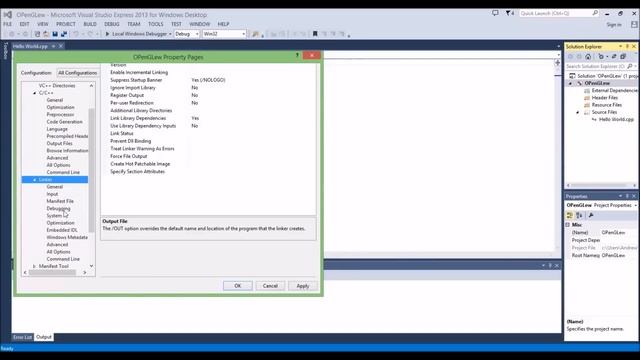Click Alphabetical sort icon in Properties panel
The width and height of the screenshot is (640, 360).
tap(579, 216)
